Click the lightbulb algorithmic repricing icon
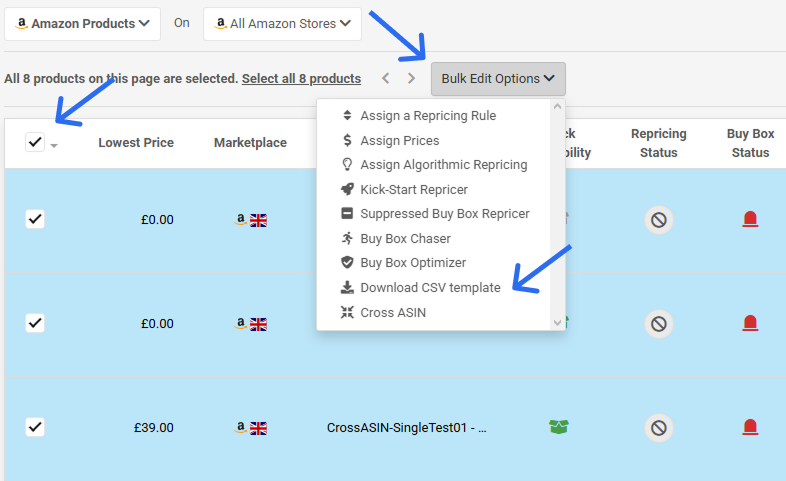Viewport: 786px width, 481px height. coord(347,164)
